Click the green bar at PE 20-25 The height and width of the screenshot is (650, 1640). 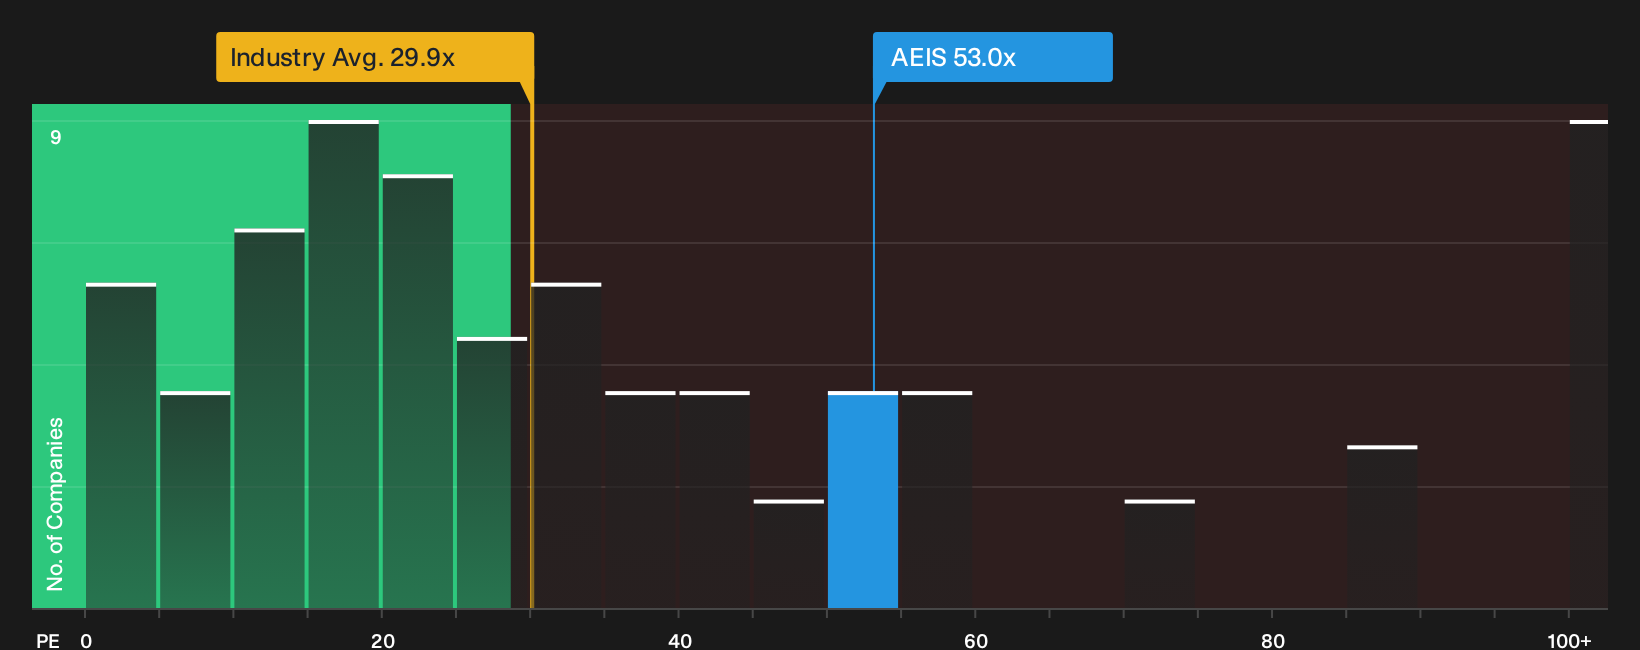point(418,392)
